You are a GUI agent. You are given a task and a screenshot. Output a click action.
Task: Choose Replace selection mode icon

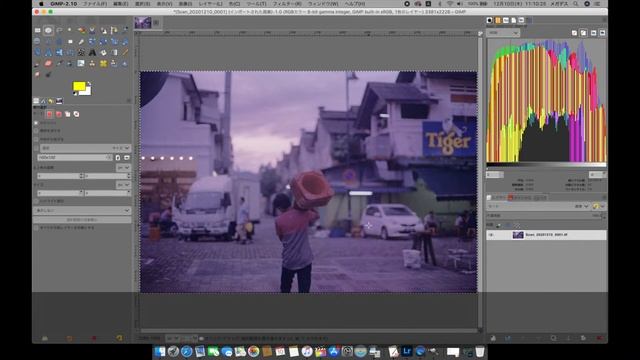coord(49,114)
